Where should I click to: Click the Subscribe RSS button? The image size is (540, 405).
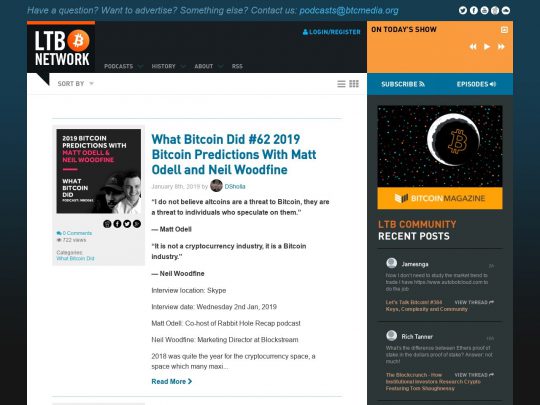[x=403, y=84]
